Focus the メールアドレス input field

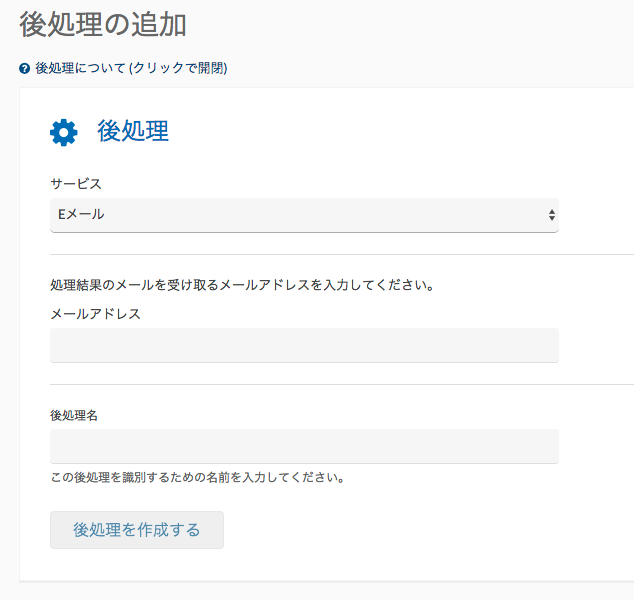[304, 345]
